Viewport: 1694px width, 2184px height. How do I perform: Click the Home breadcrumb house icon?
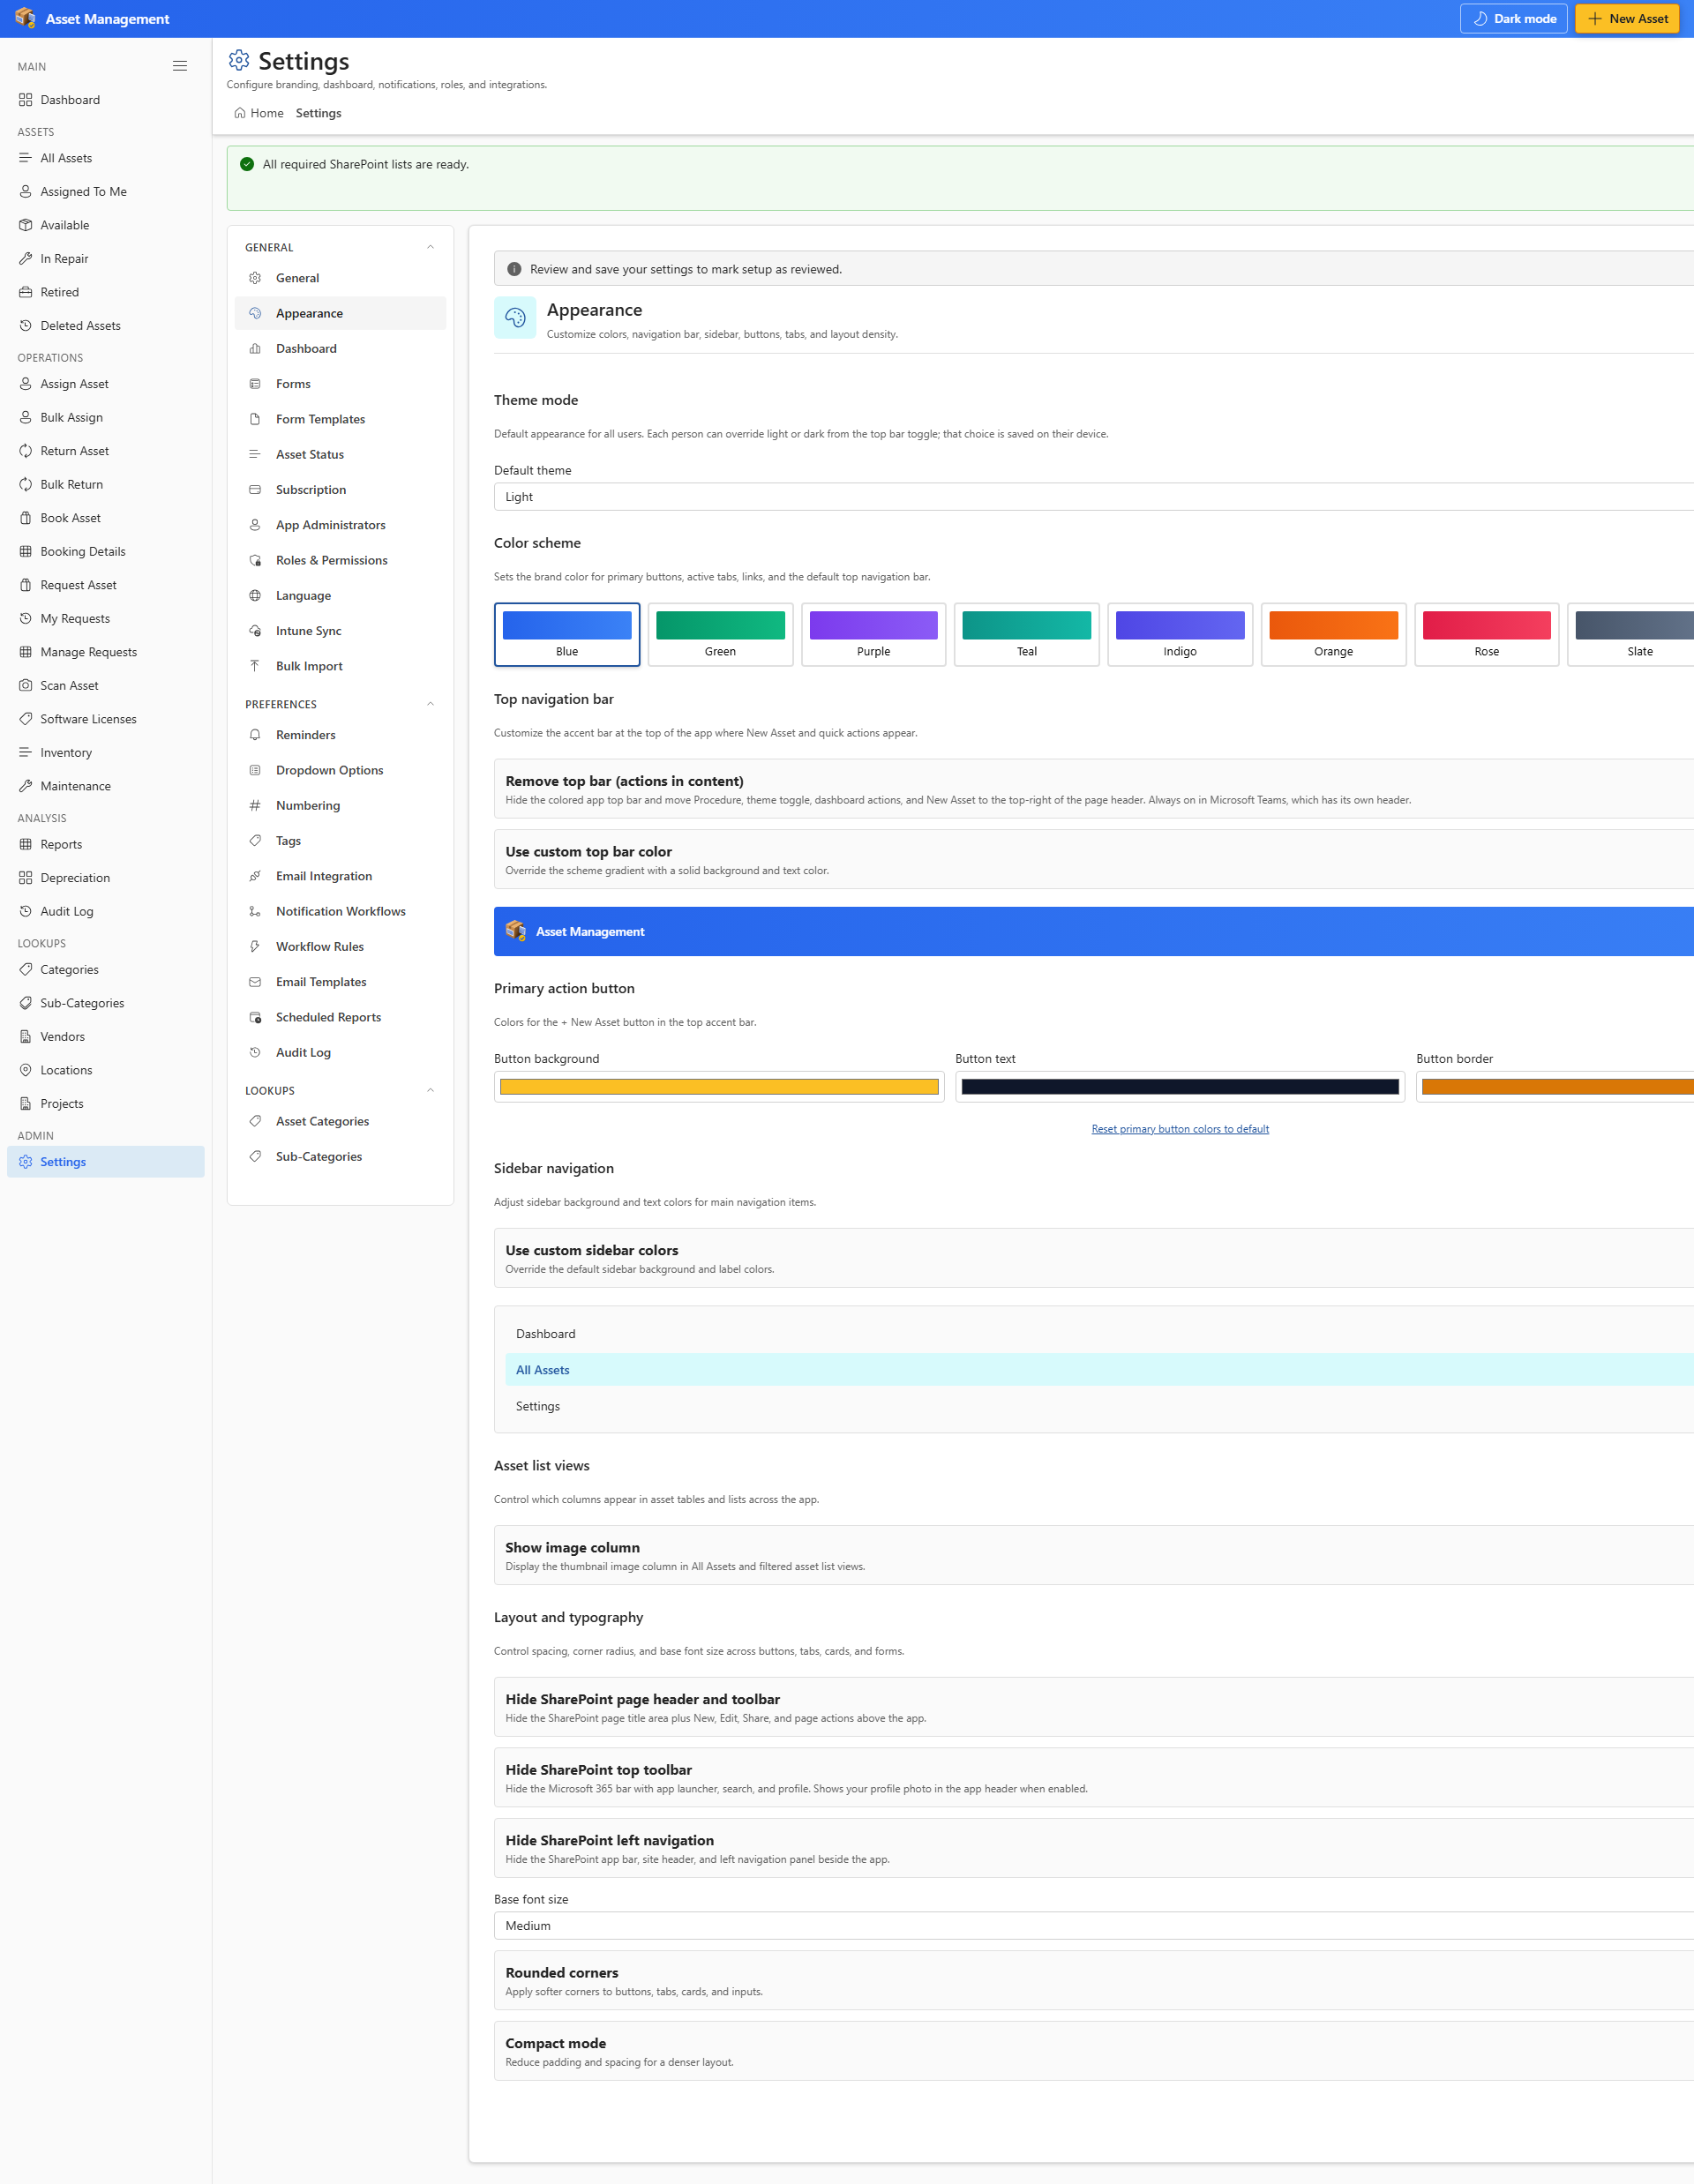pyautogui.click(x=240, y=113)
